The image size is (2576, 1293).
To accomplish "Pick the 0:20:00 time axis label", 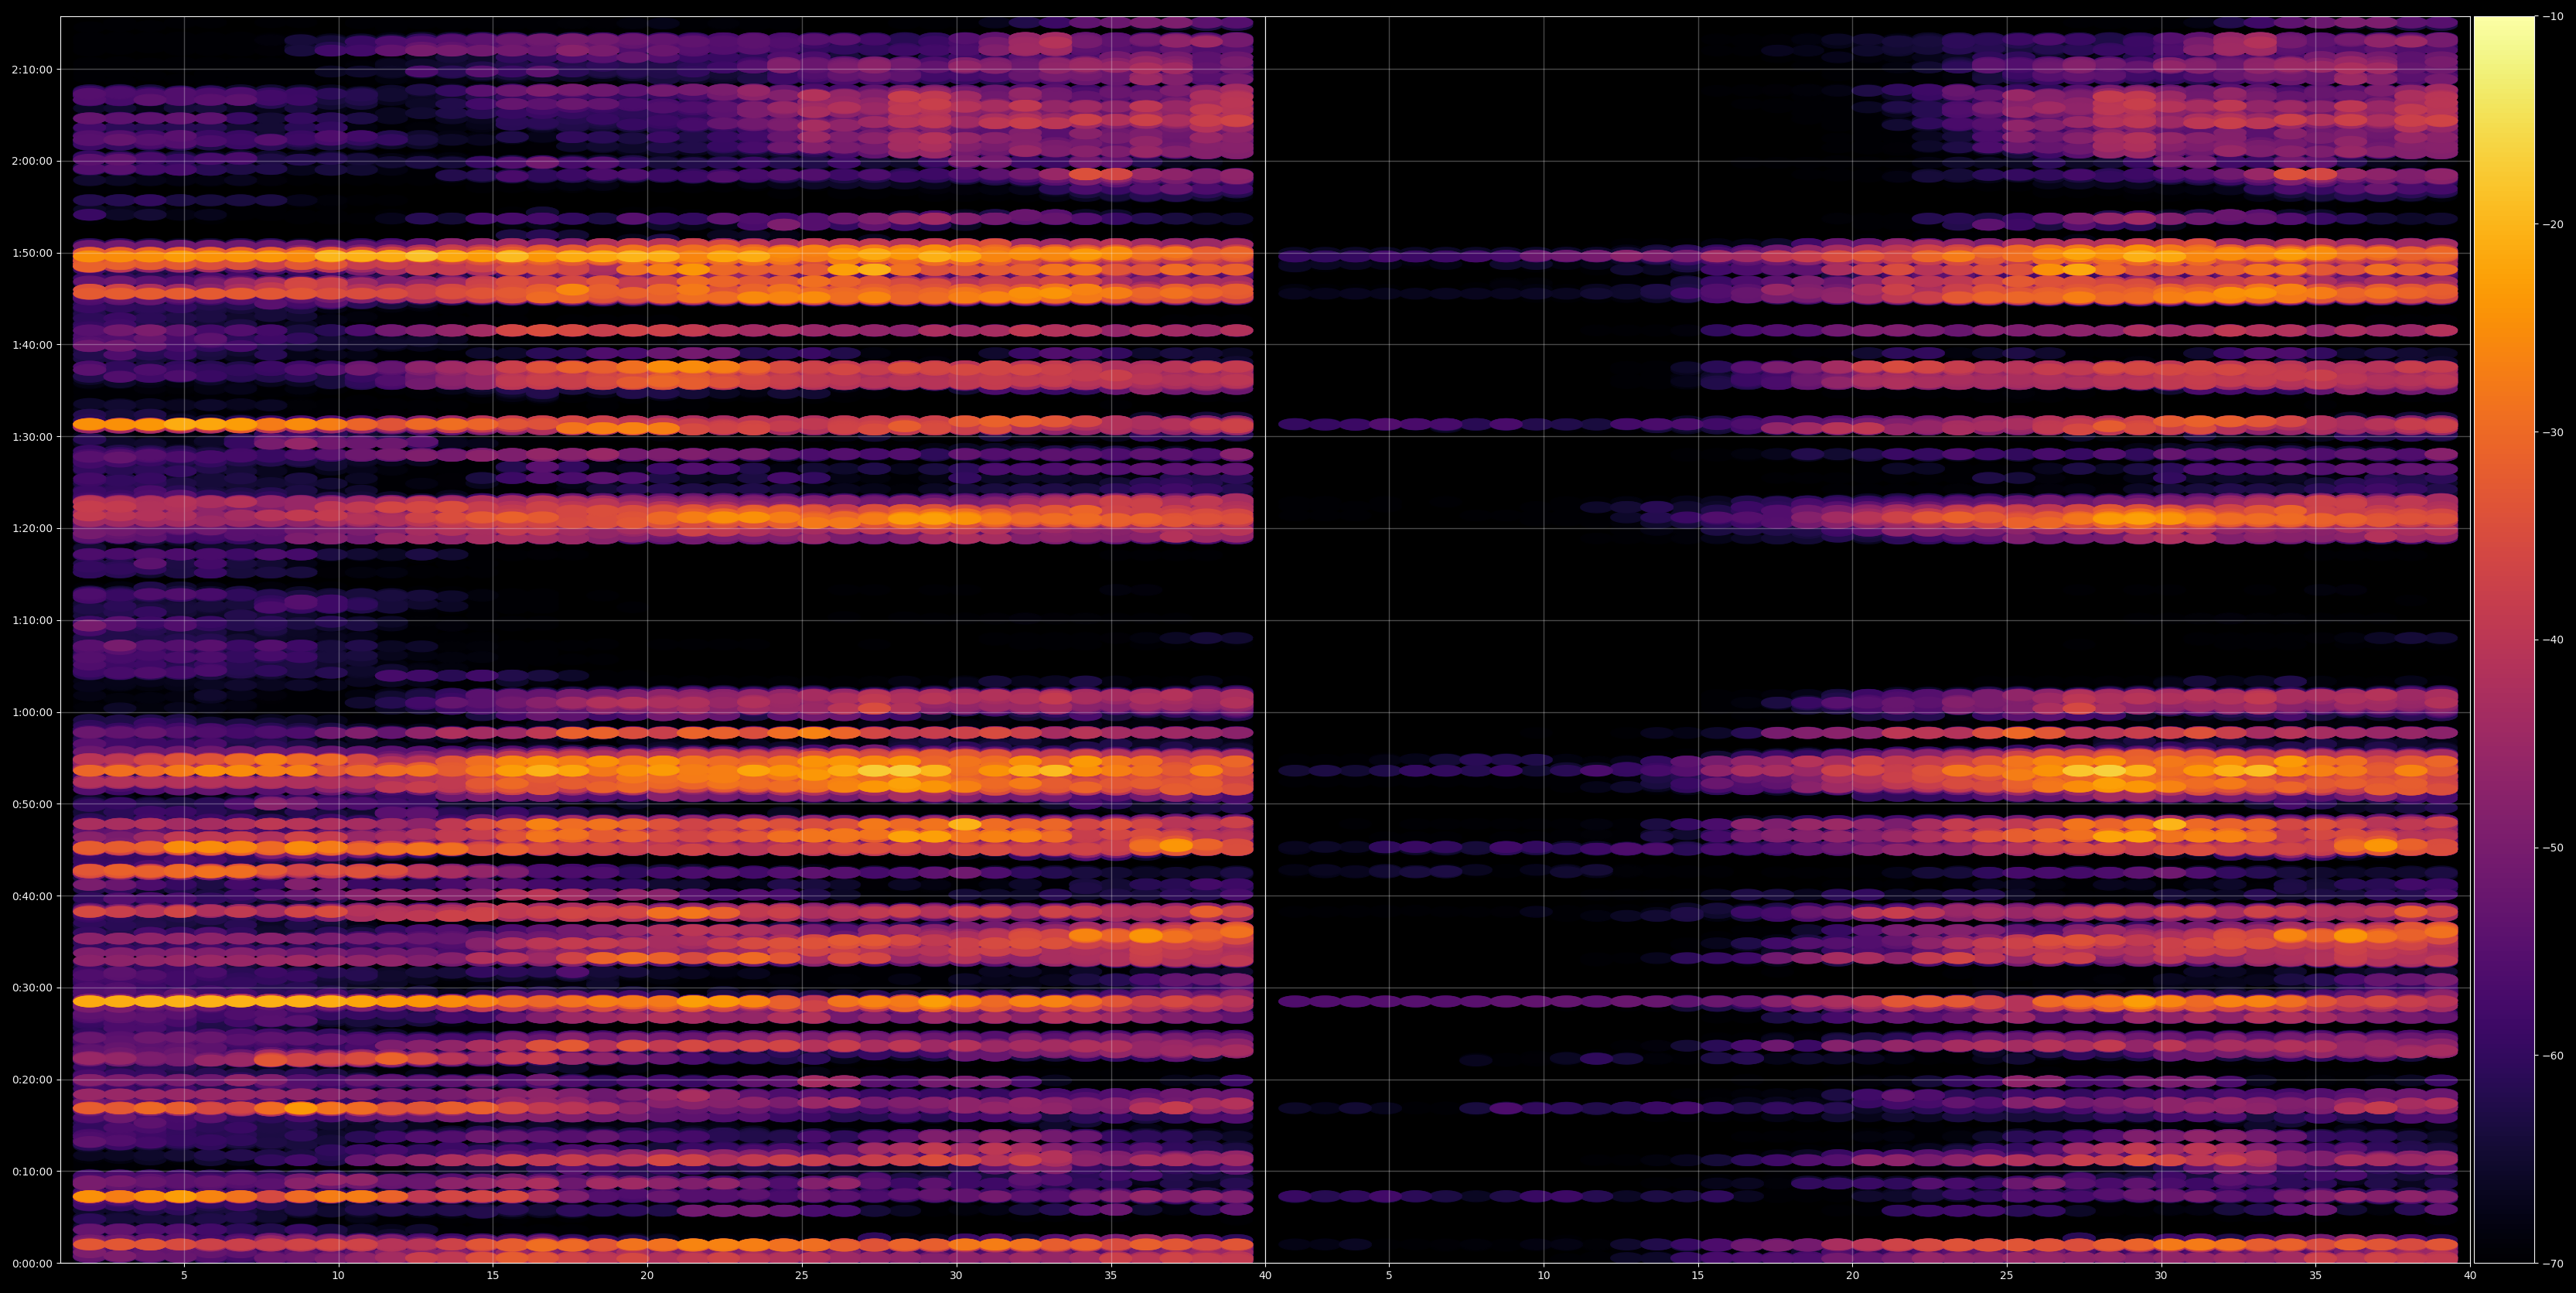I will pos(33,1080).
